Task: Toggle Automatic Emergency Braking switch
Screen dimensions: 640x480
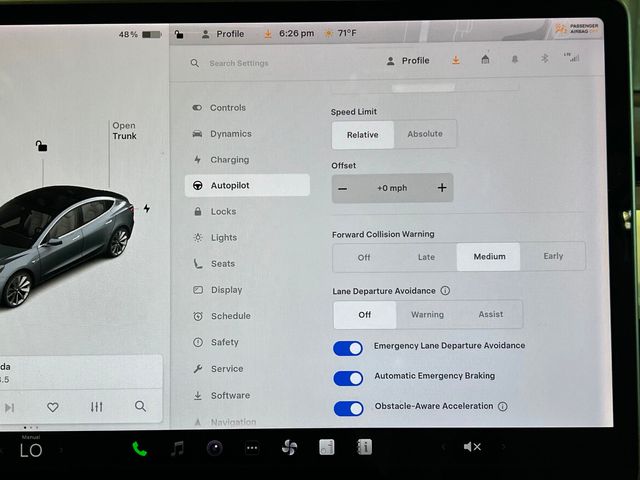Action: coord(348,378)
